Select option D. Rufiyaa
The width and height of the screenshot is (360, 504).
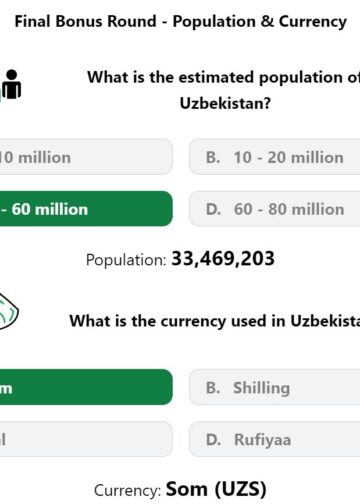[274, 439]
